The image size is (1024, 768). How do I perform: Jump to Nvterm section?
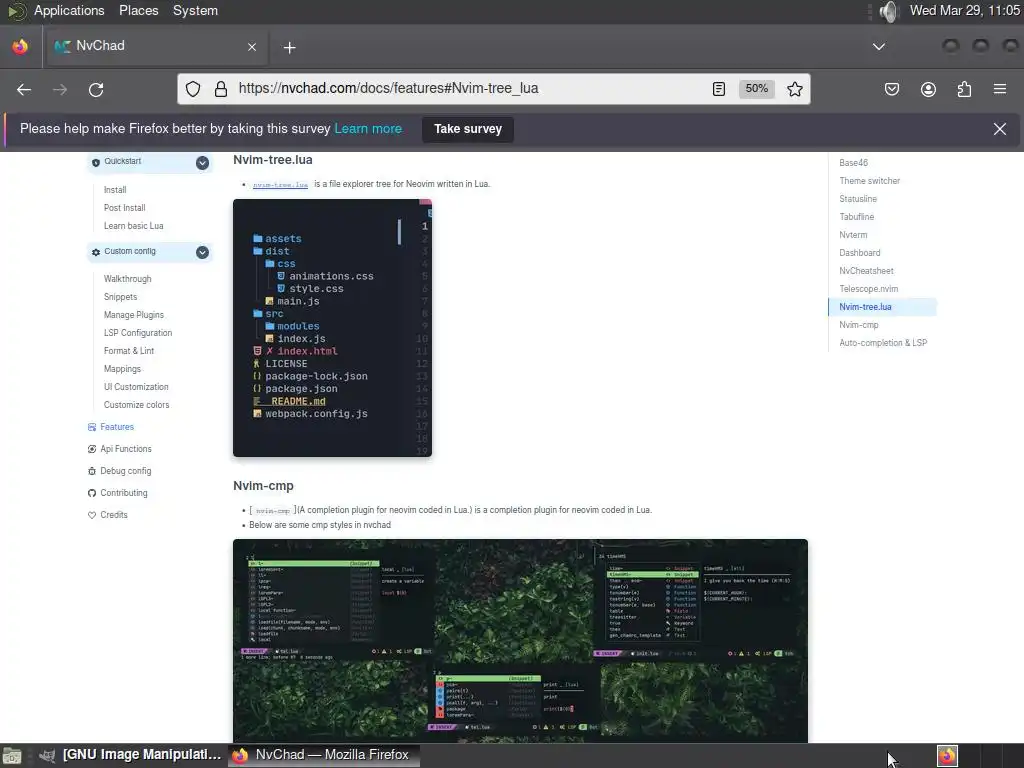pyautogui.click(x=853, y=235)
